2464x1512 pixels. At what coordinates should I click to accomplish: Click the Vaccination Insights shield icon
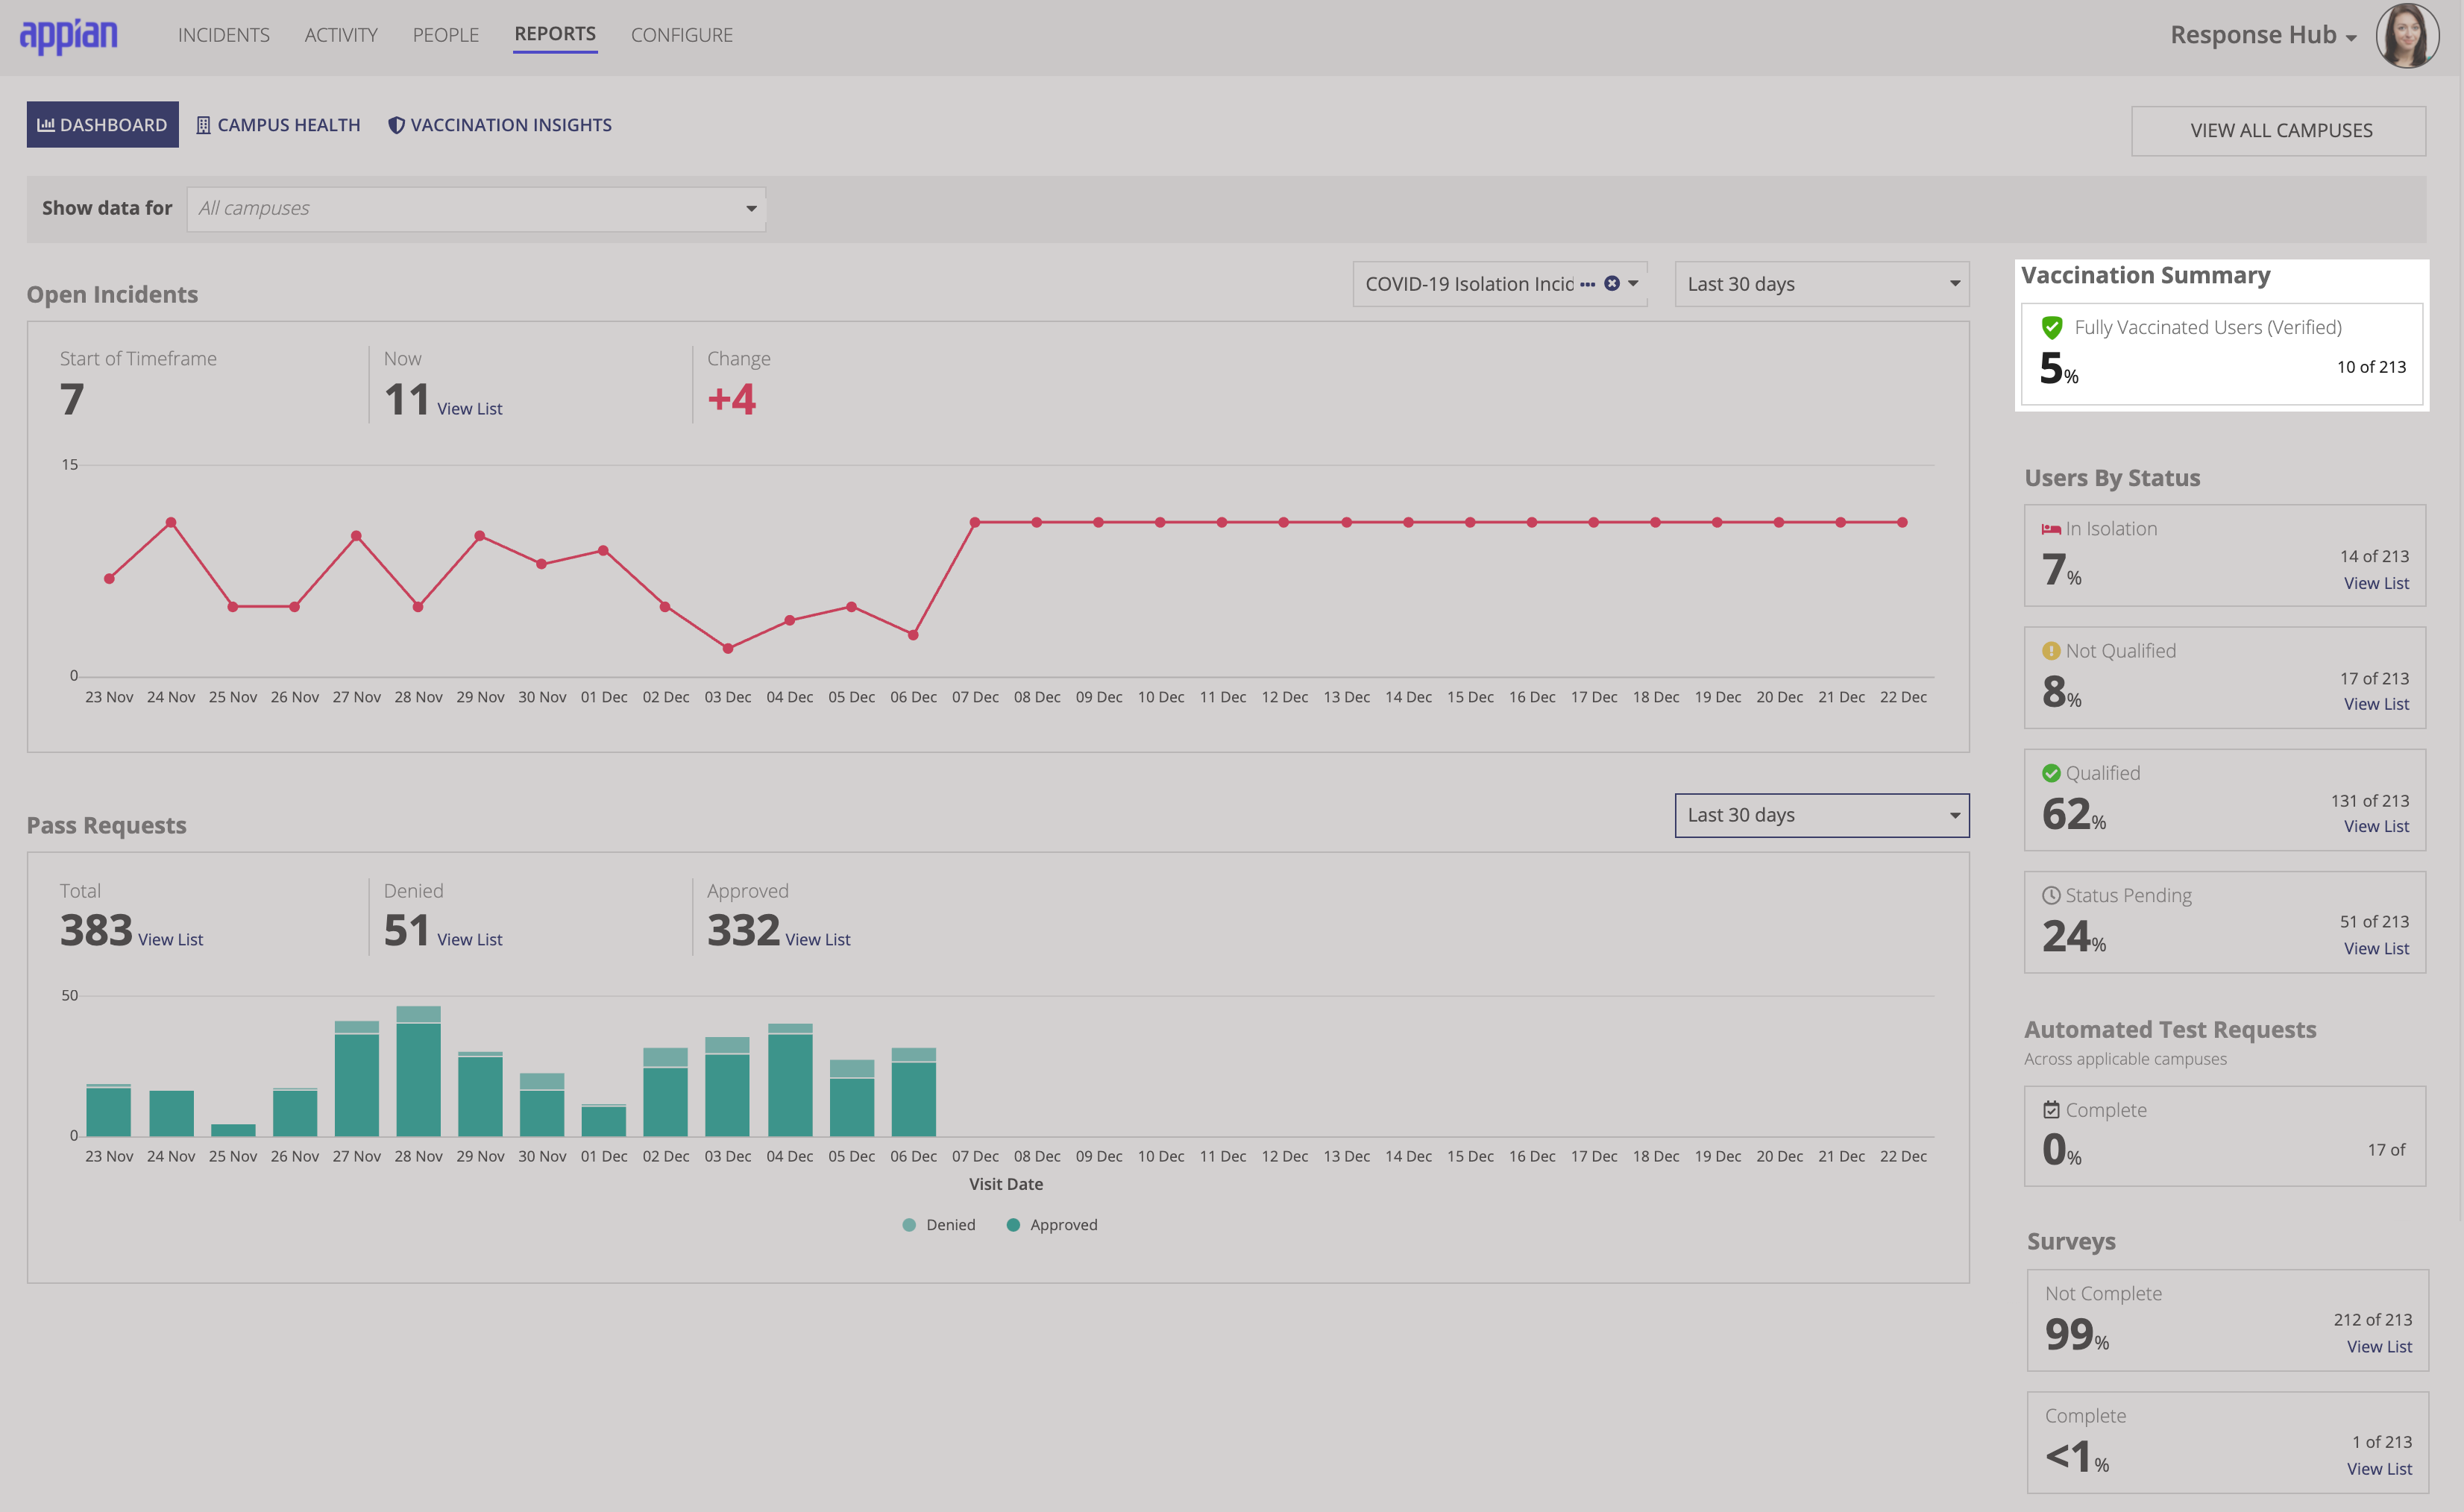point(396,125)
